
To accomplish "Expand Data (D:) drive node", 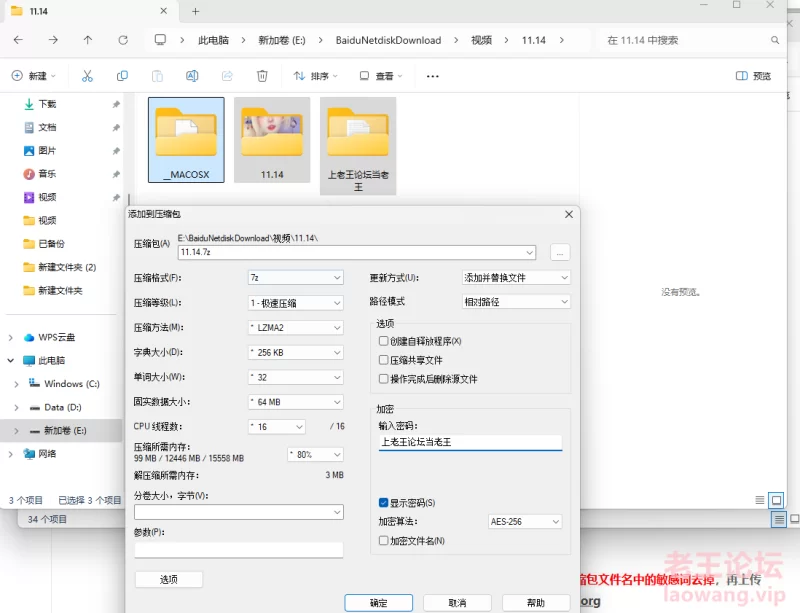I will (x=16, y=407).
